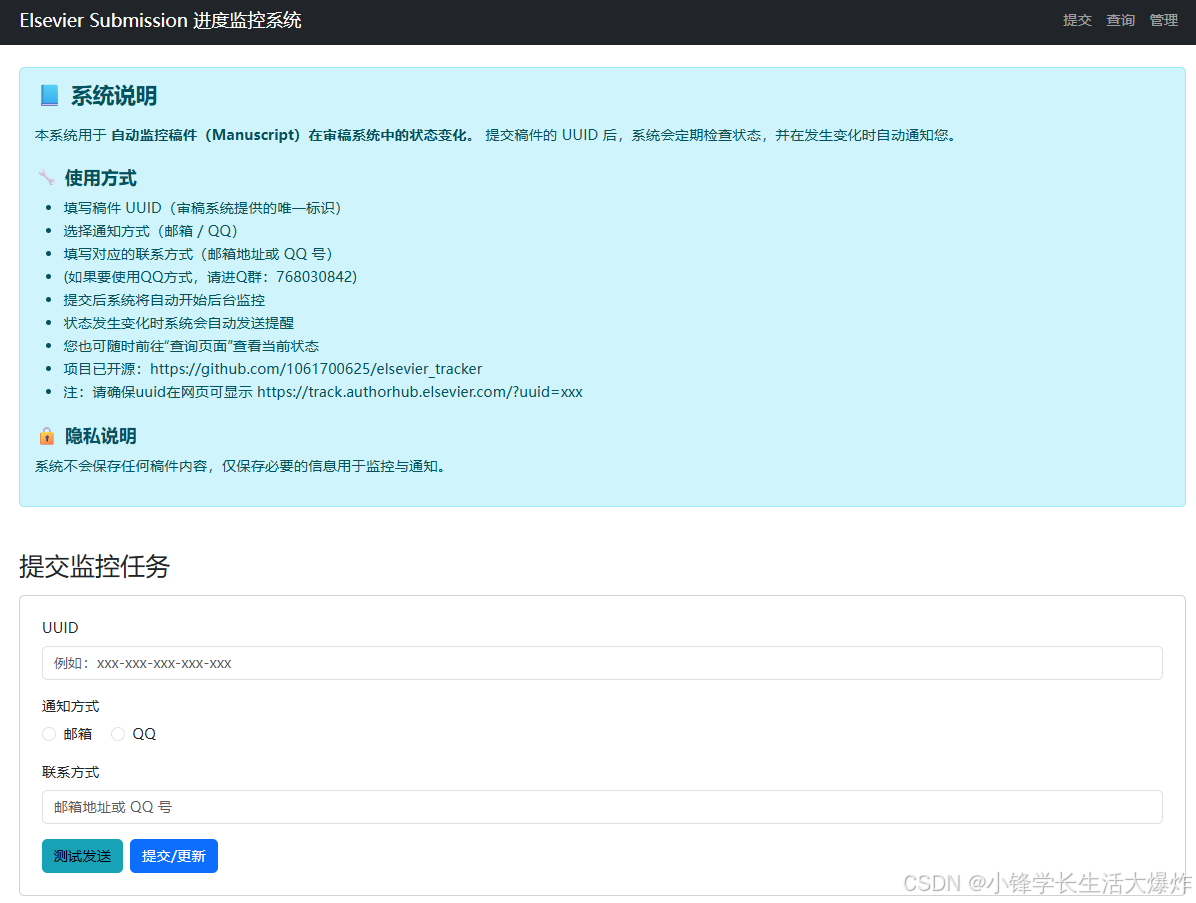Click the lock icon beside 隐私说明
The image size is (1196, 903).
point(47,436)
